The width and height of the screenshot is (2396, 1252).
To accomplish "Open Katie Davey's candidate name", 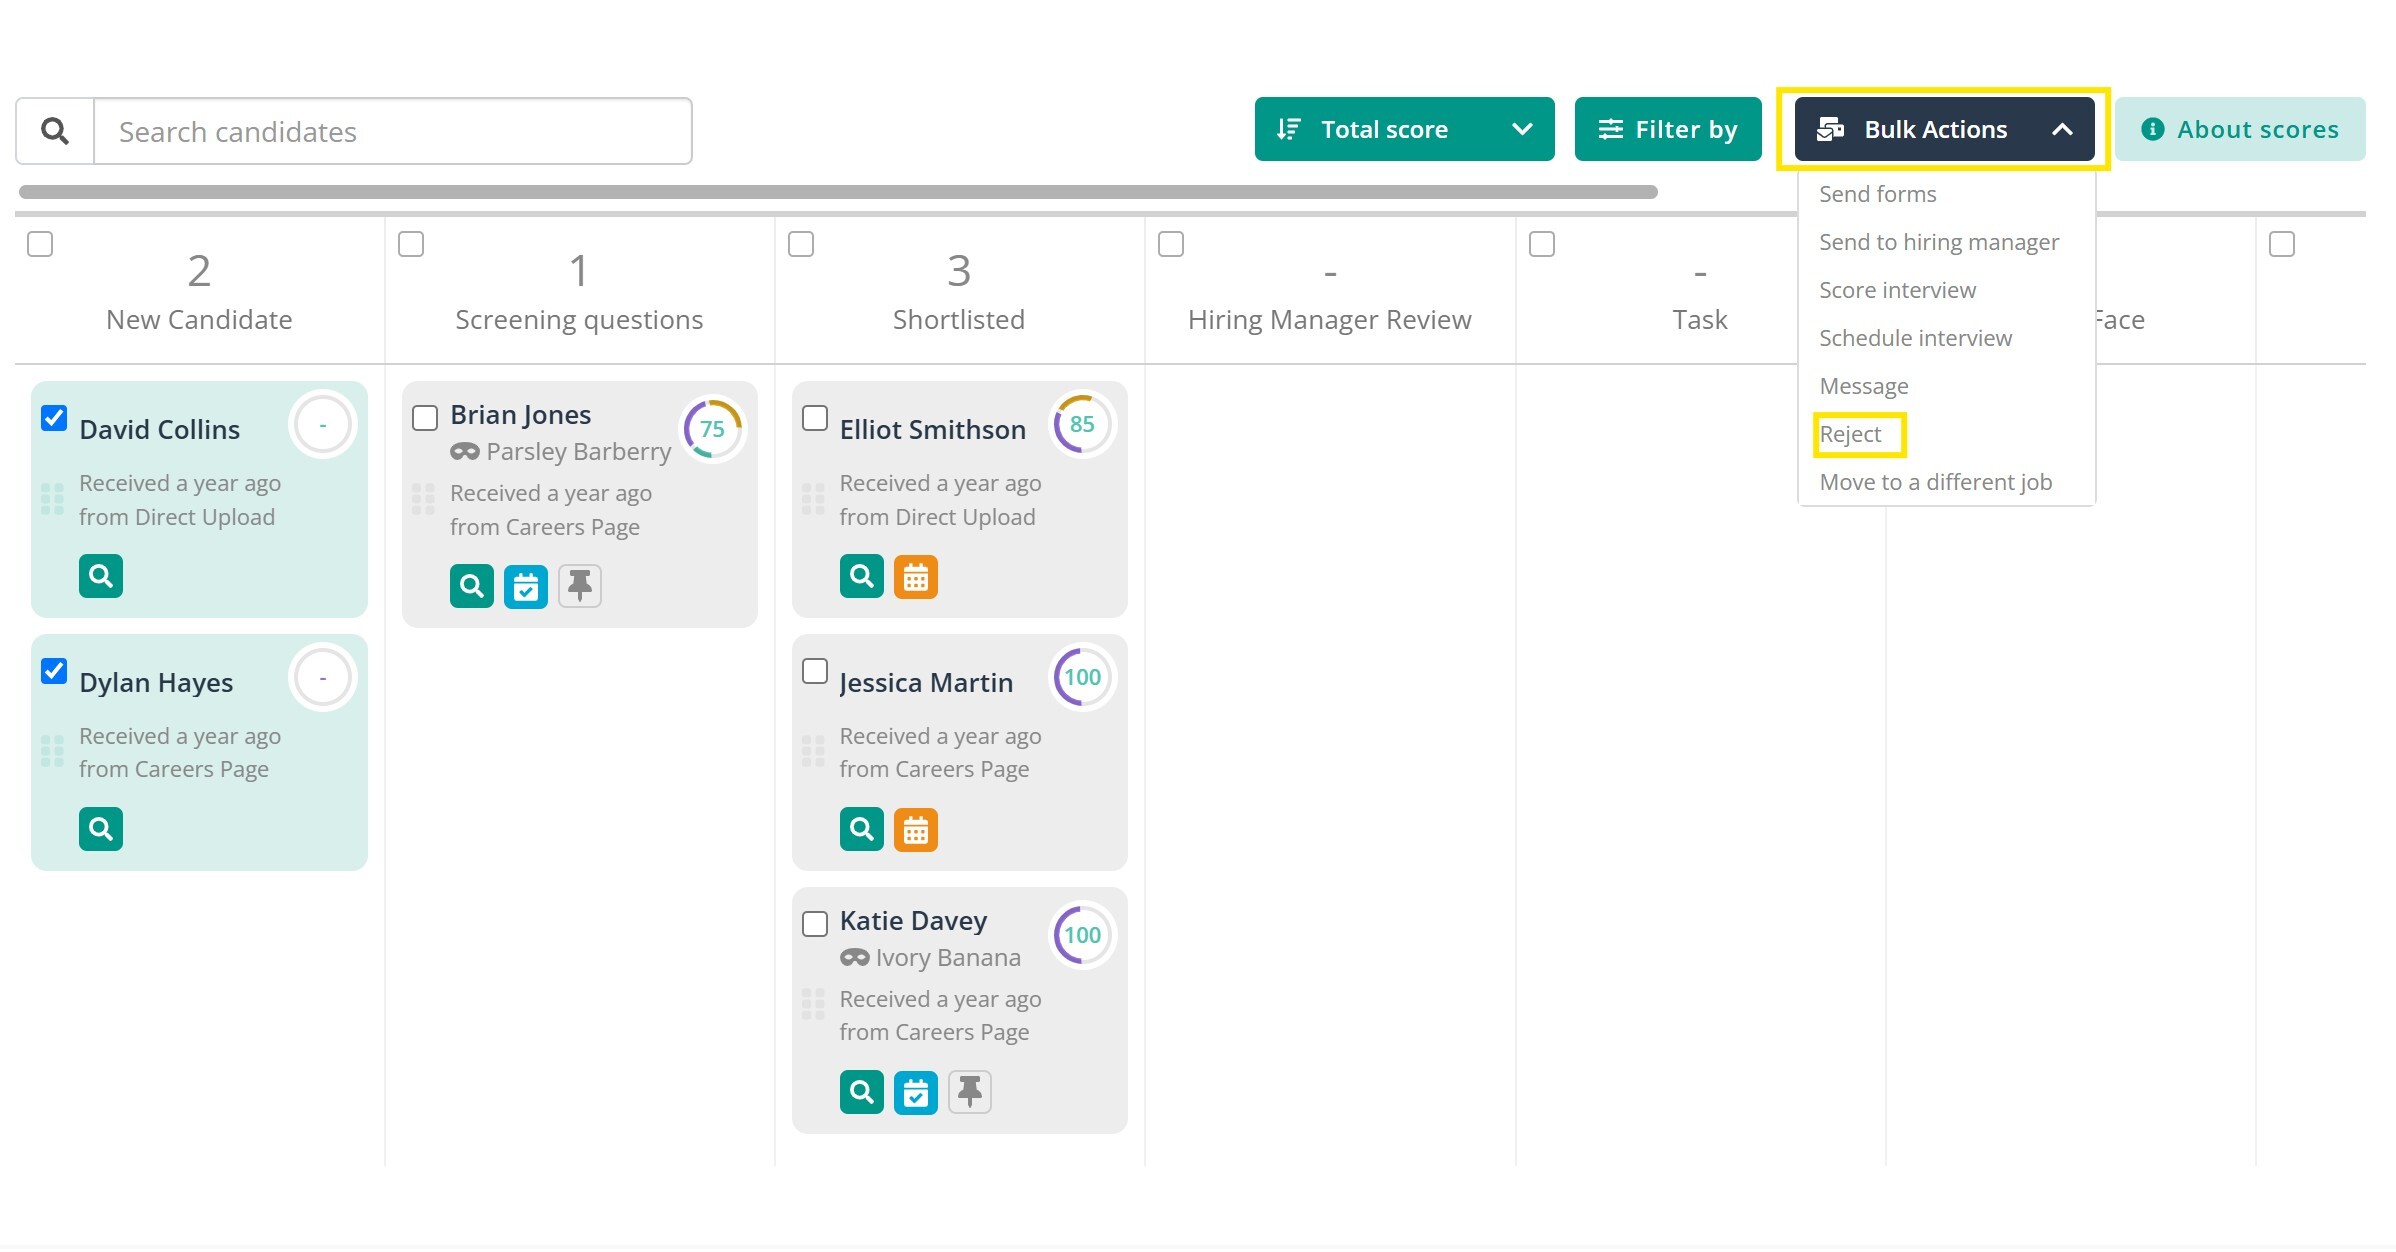I will (913, 921).
